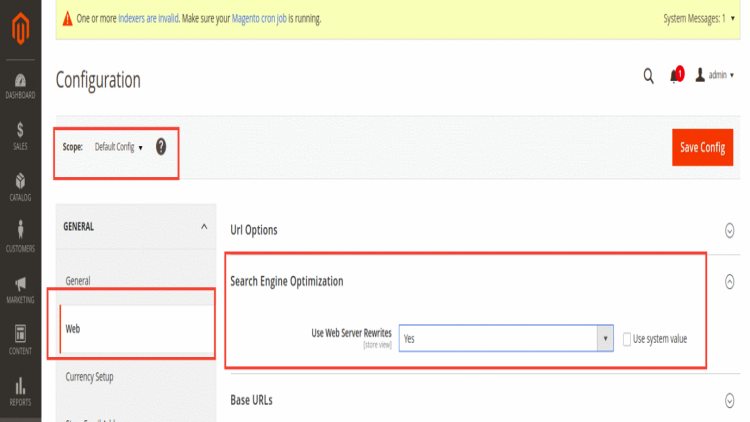The height and width of the screenshot is (422, 750).
Task: Click the search magnifier icon
Action: point(648,76)
